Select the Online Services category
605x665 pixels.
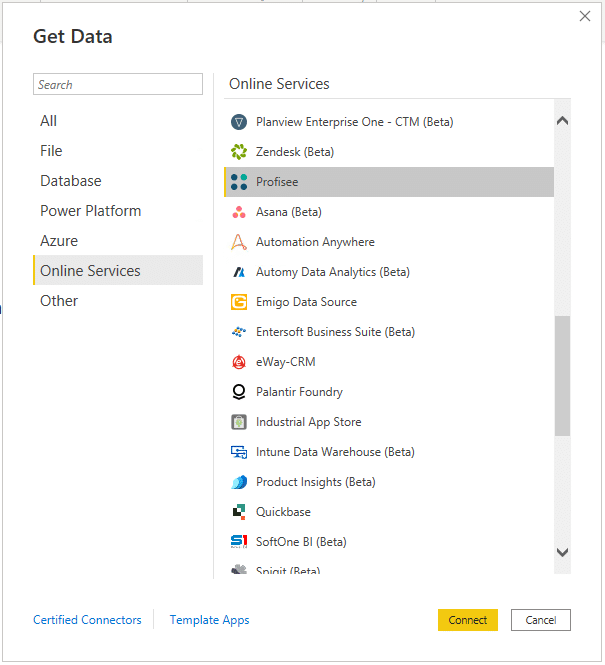(x=118, y=271)
